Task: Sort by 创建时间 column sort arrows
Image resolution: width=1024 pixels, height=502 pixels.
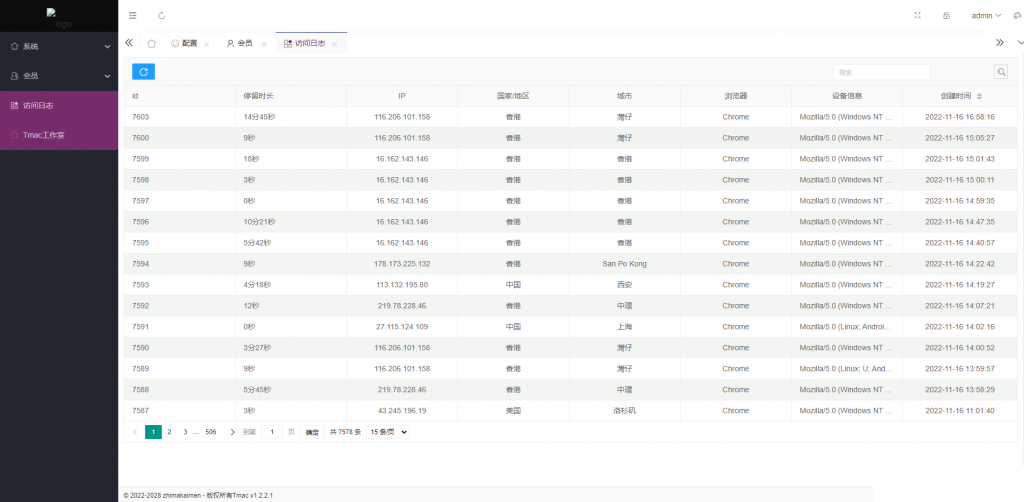Action: click(x=979, y=96)
